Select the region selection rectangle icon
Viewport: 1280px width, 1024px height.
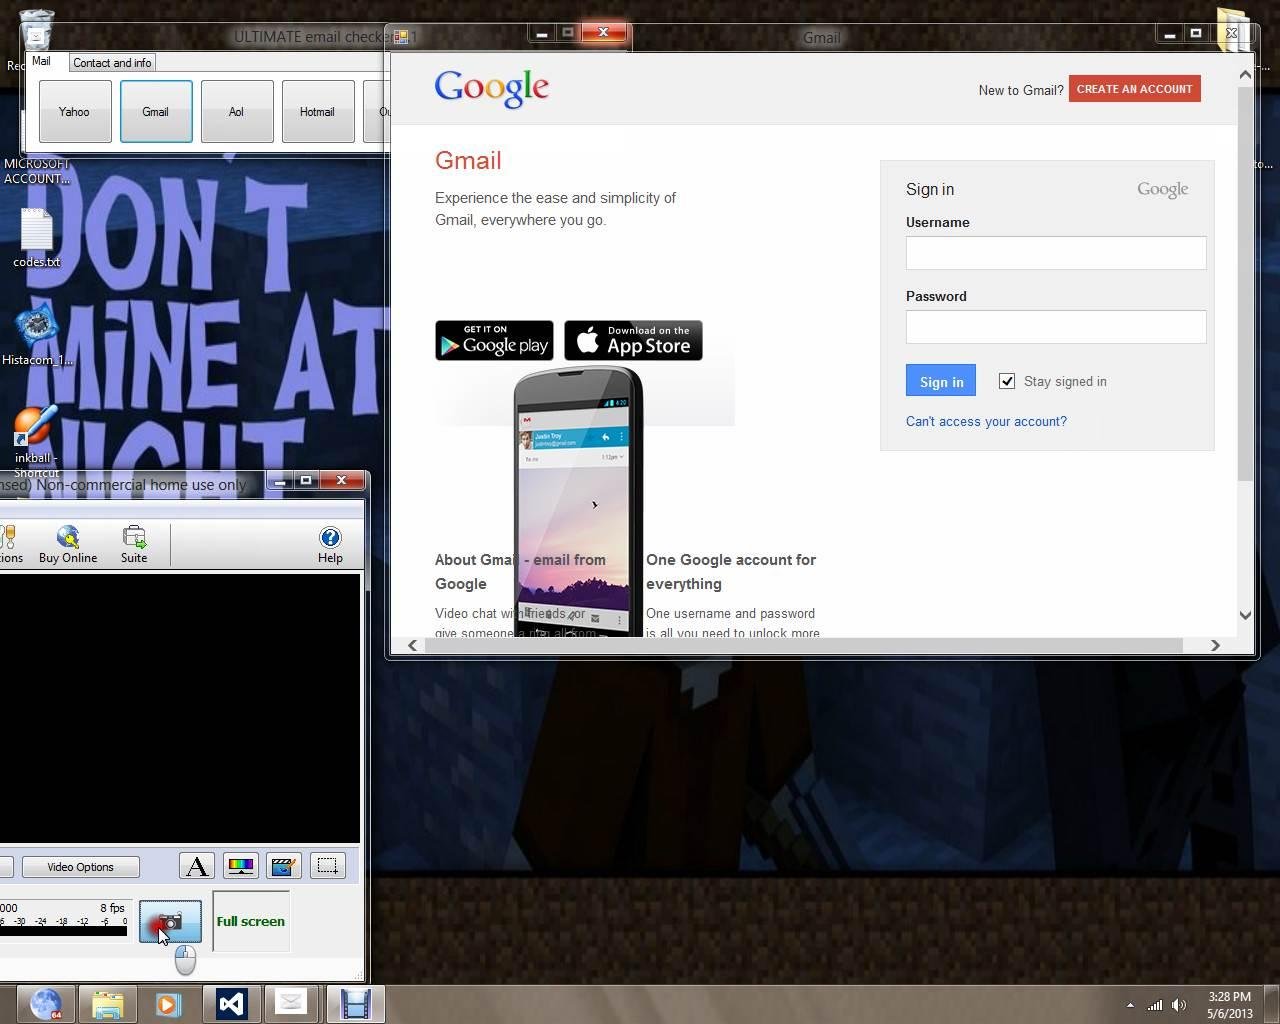click(x=327, y=866)
